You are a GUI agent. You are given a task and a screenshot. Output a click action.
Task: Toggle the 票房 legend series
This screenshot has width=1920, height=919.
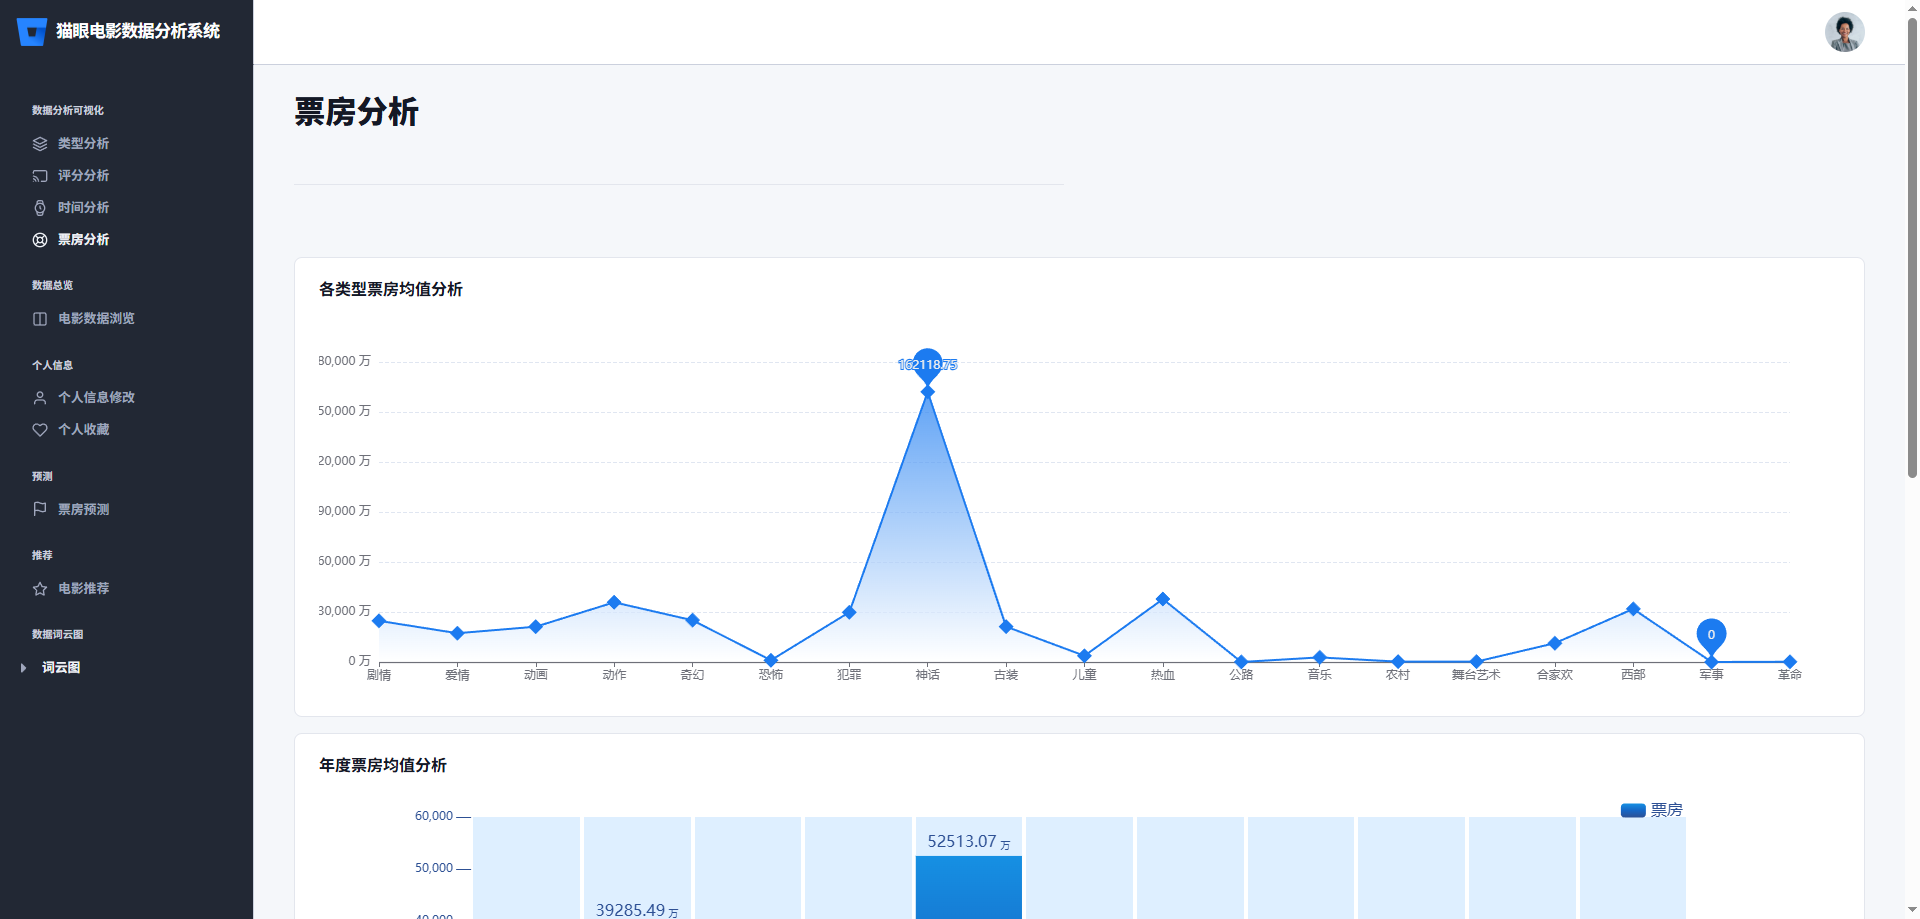pyautogui.click(x=1651, y=810)
